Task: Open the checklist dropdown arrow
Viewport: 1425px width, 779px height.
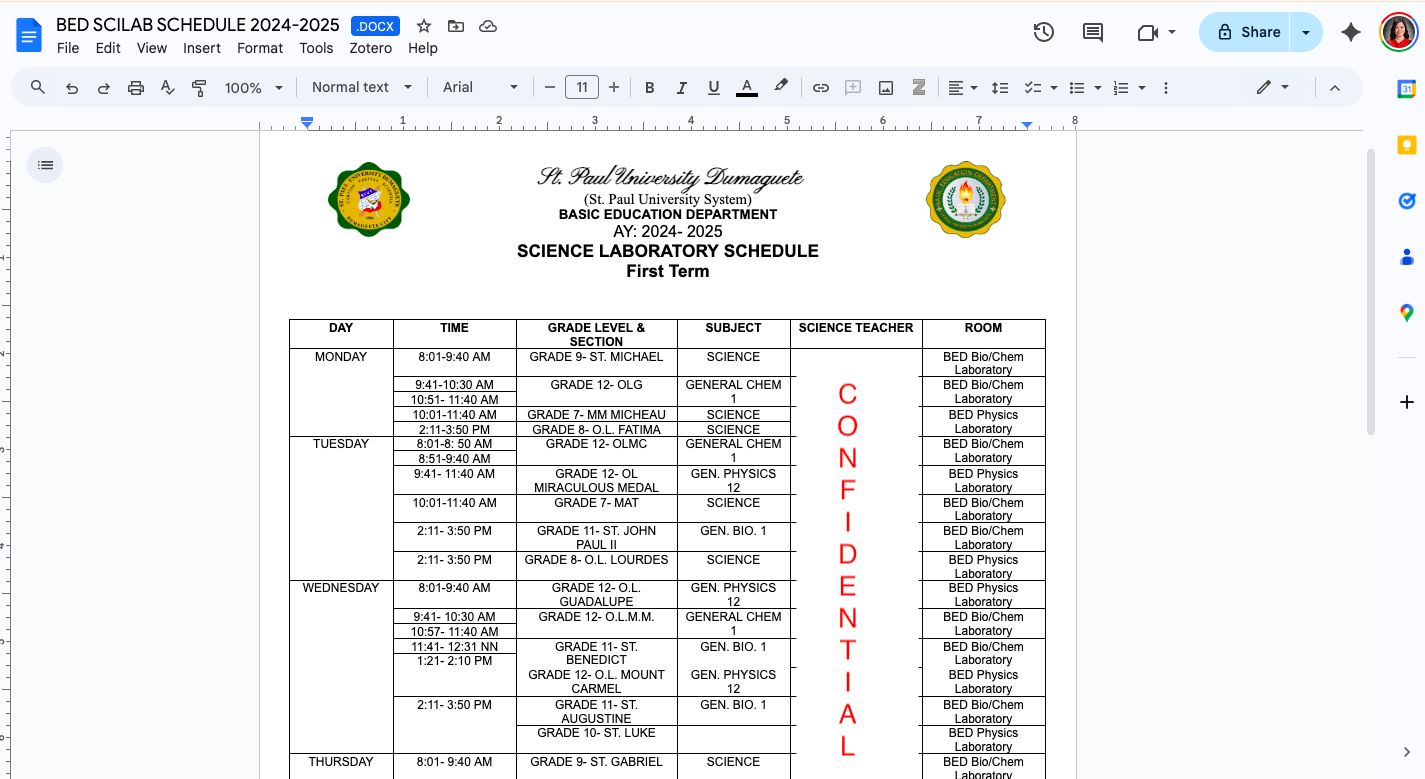Action: coord(1054,88)
